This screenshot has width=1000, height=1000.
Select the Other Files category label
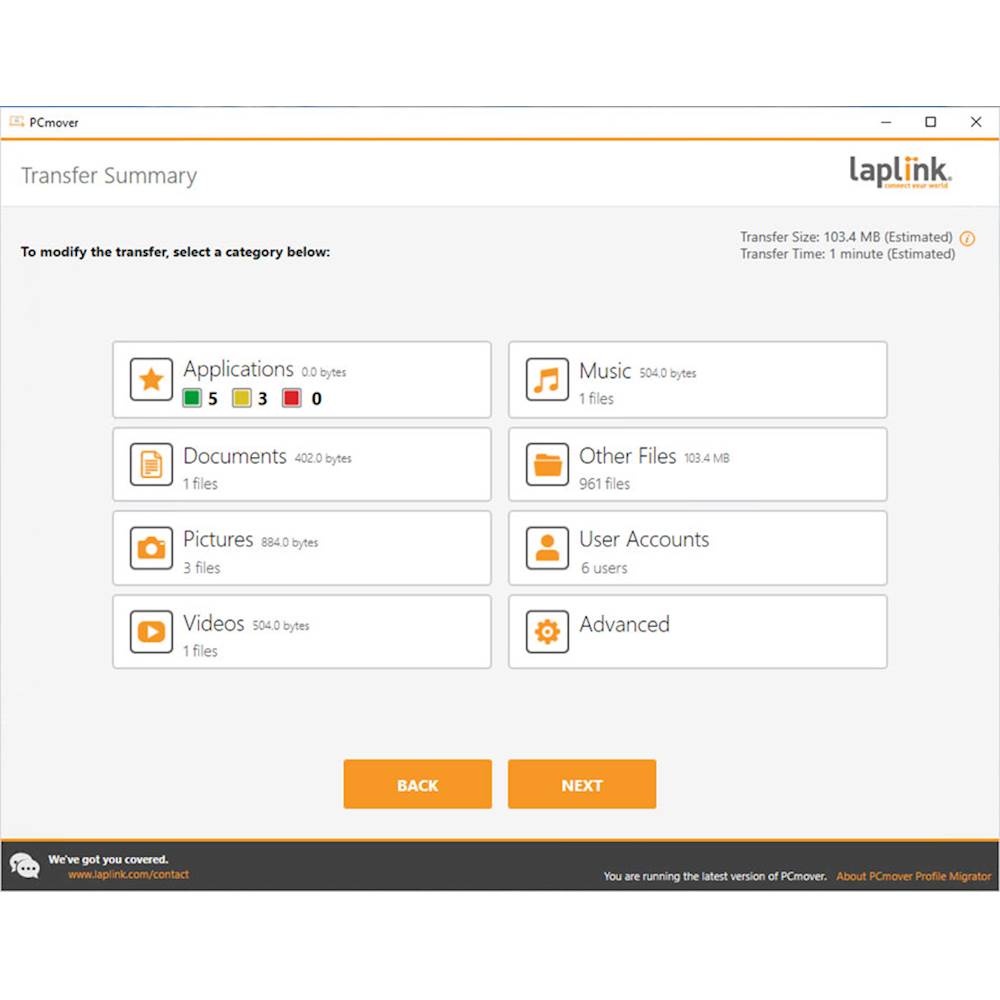pyautogui.click(x=628, y=456)
